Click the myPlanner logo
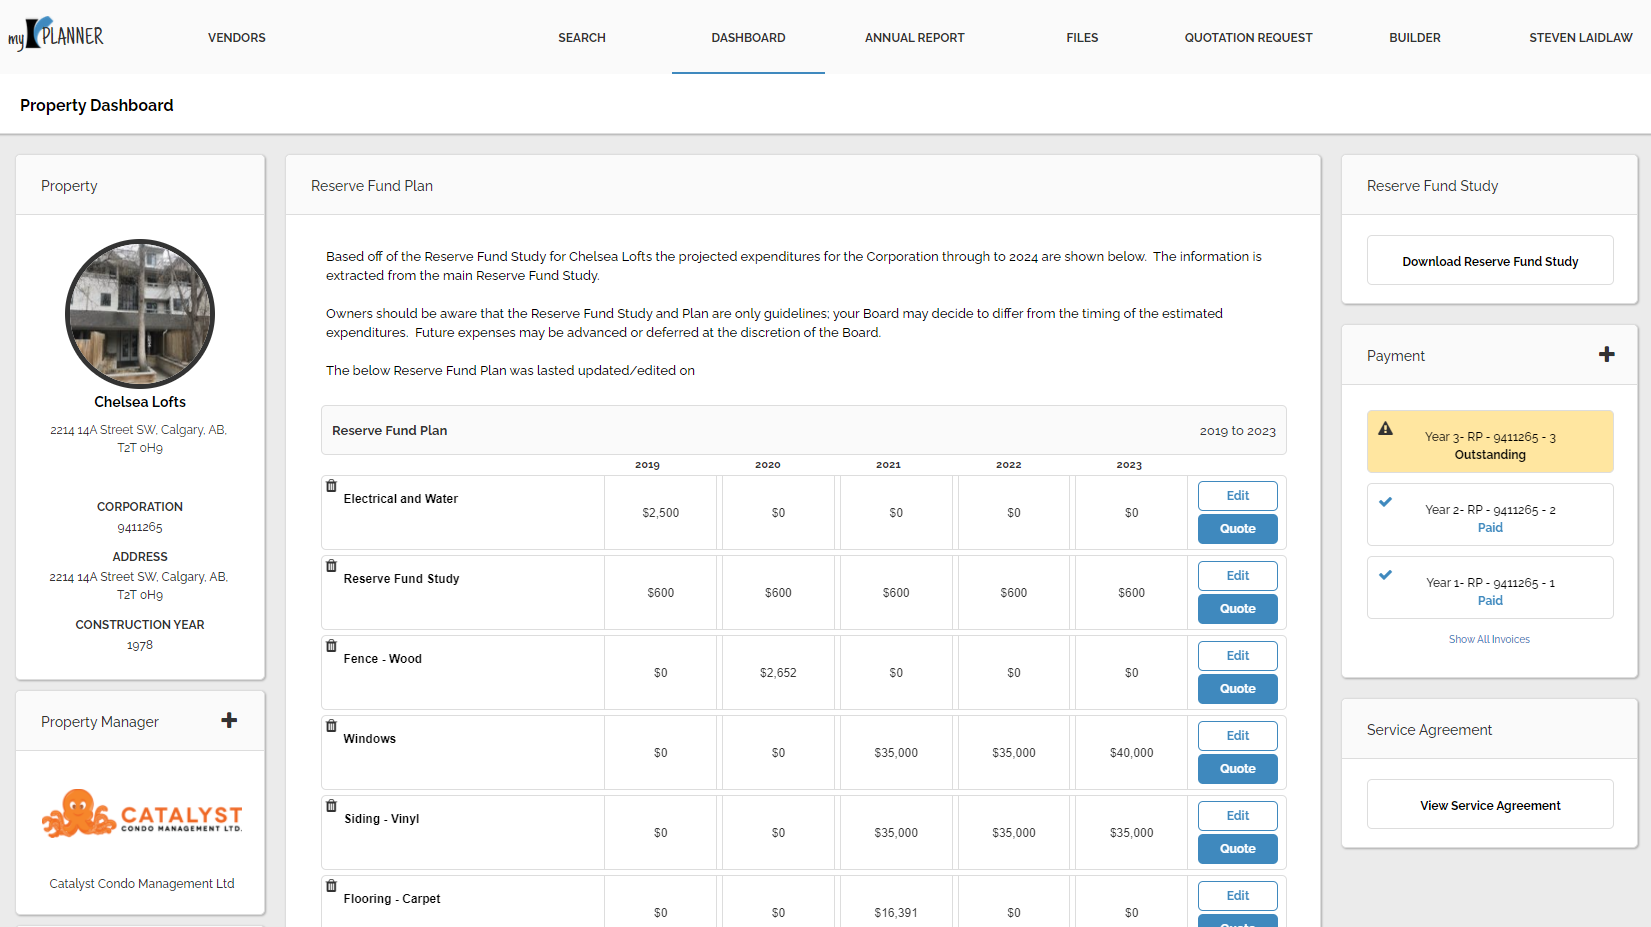 [x=56, y=35]
